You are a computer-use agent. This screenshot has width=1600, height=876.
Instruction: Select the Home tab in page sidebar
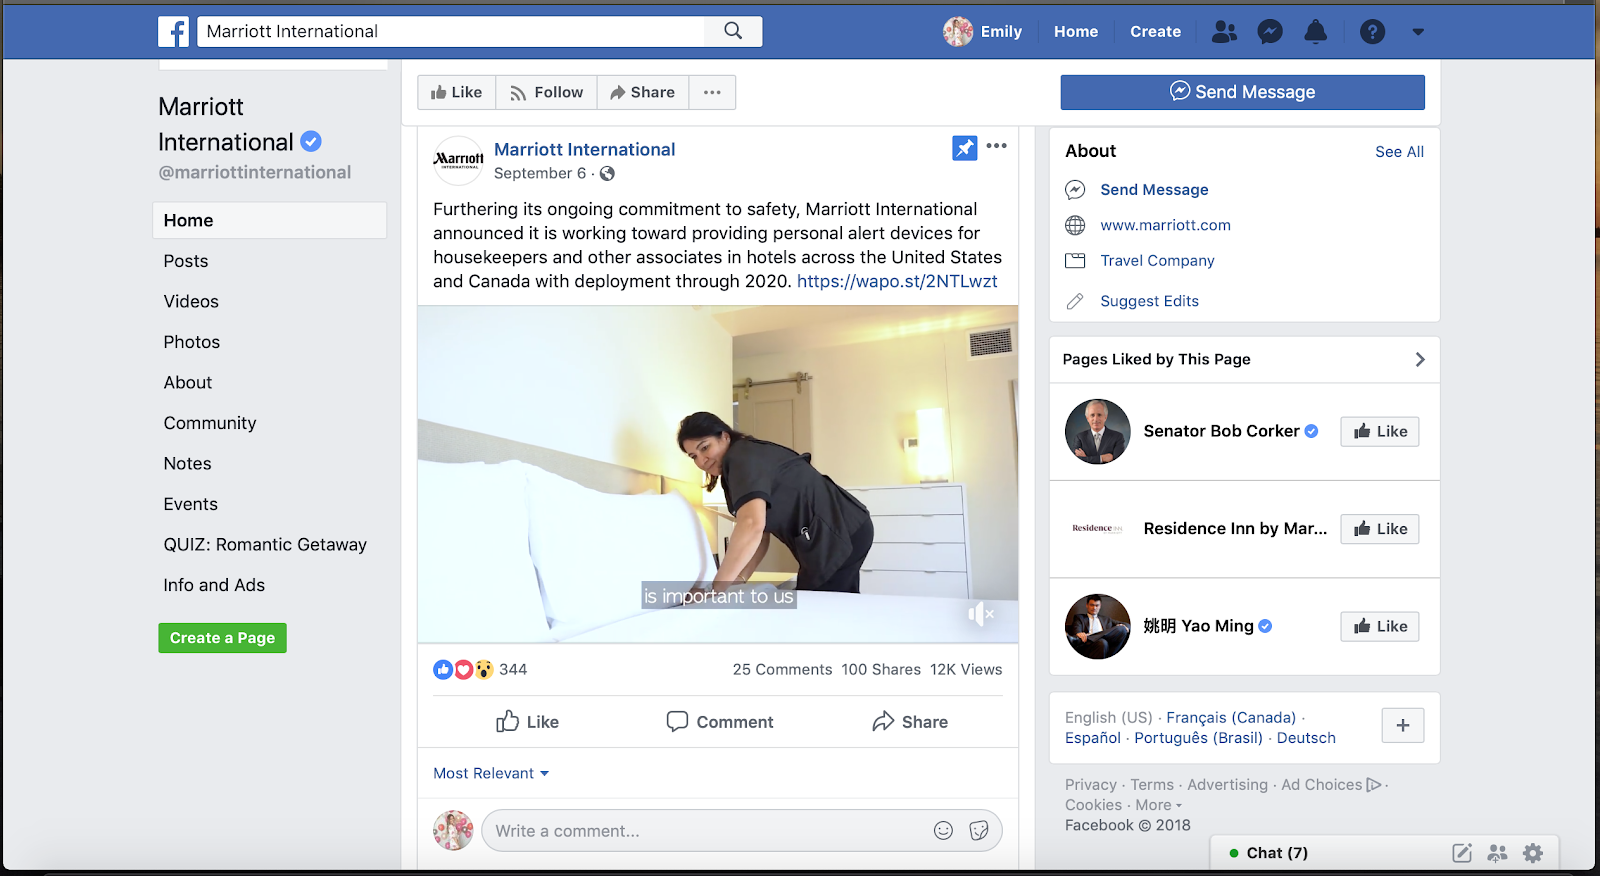click(x=269, y=221)
